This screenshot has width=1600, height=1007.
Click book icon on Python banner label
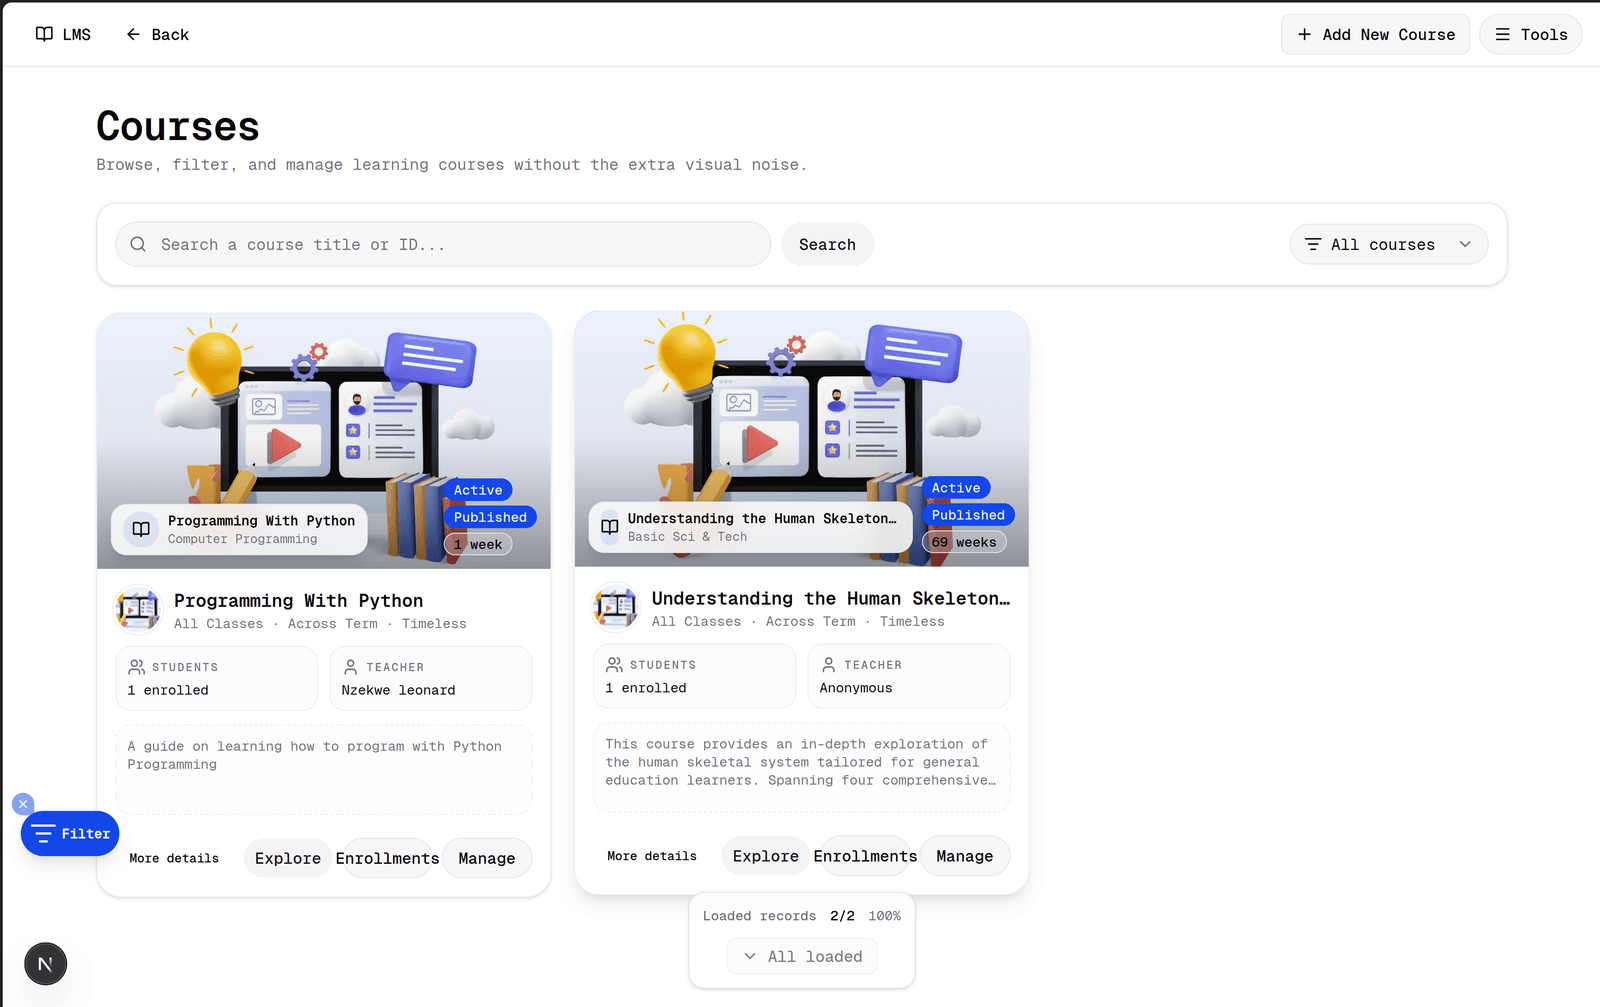[141, 529]
